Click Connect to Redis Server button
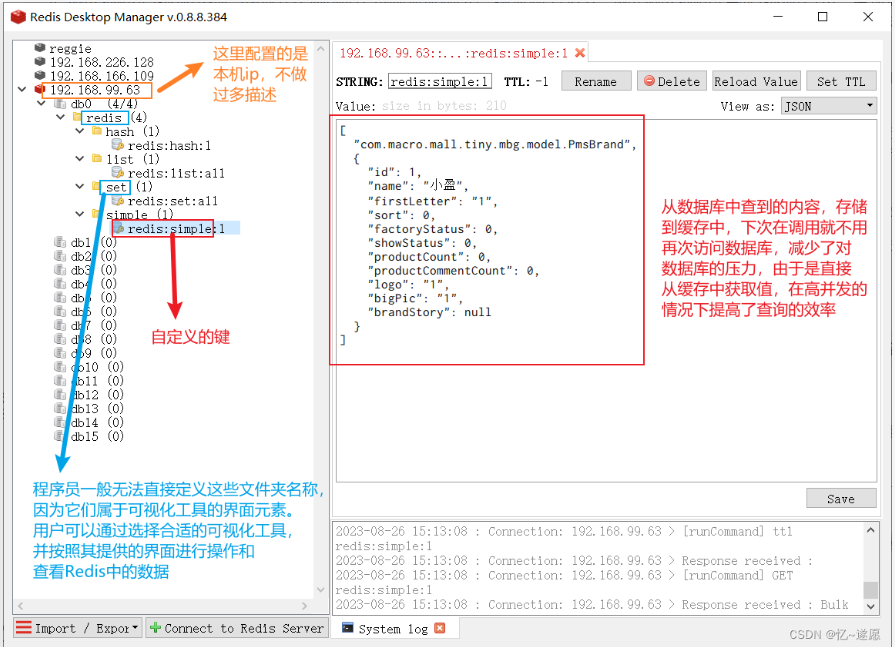This screenshot has width=895, height=647. click(x=237, y=628)
